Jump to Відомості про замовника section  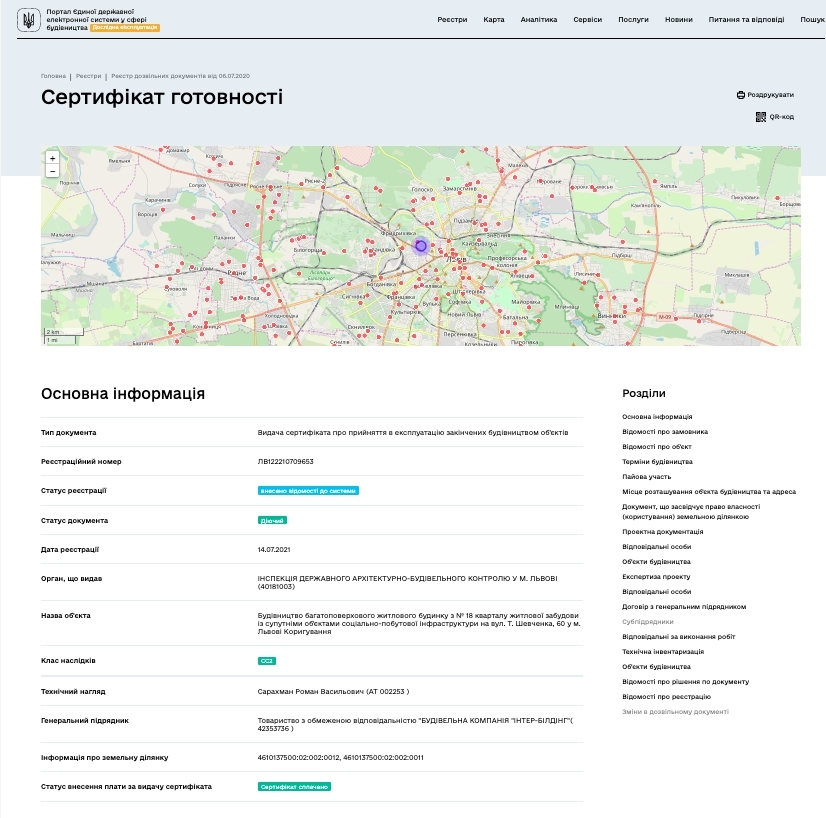(665, 431)
